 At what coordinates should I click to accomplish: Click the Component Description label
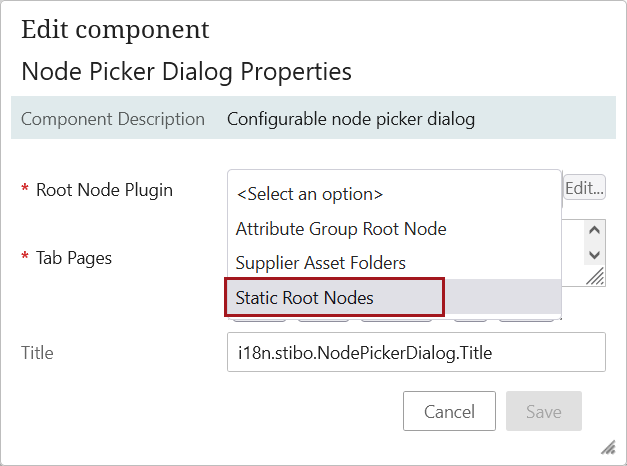pos(113,119)
